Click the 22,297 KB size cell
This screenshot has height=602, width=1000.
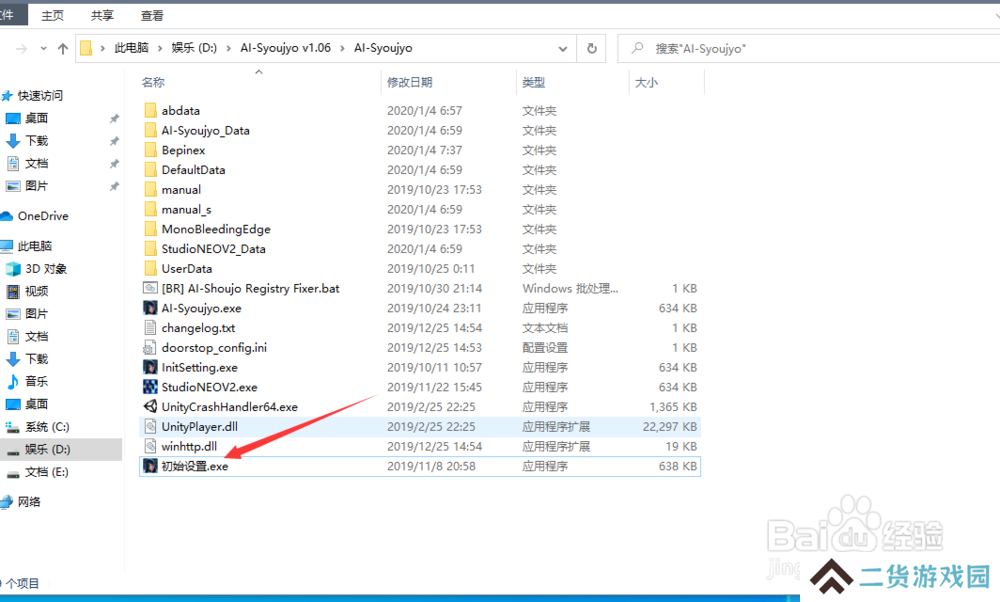coord(670,427)
